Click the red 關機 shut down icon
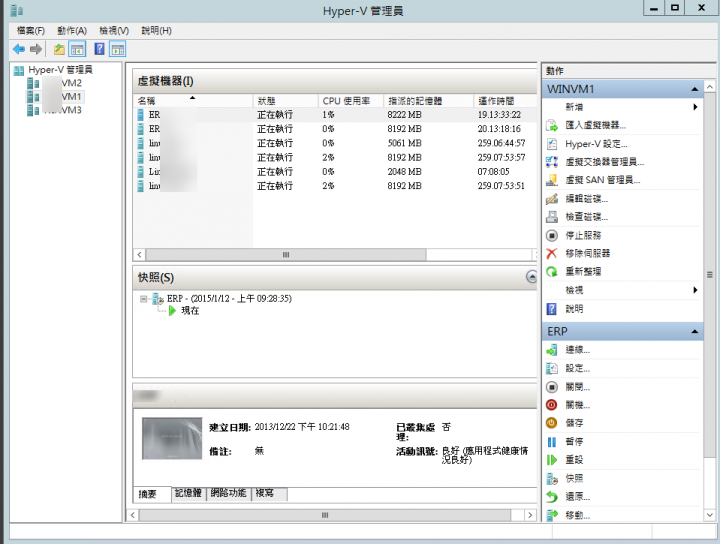This screenshot has height=544, width=720. (551, 405)
